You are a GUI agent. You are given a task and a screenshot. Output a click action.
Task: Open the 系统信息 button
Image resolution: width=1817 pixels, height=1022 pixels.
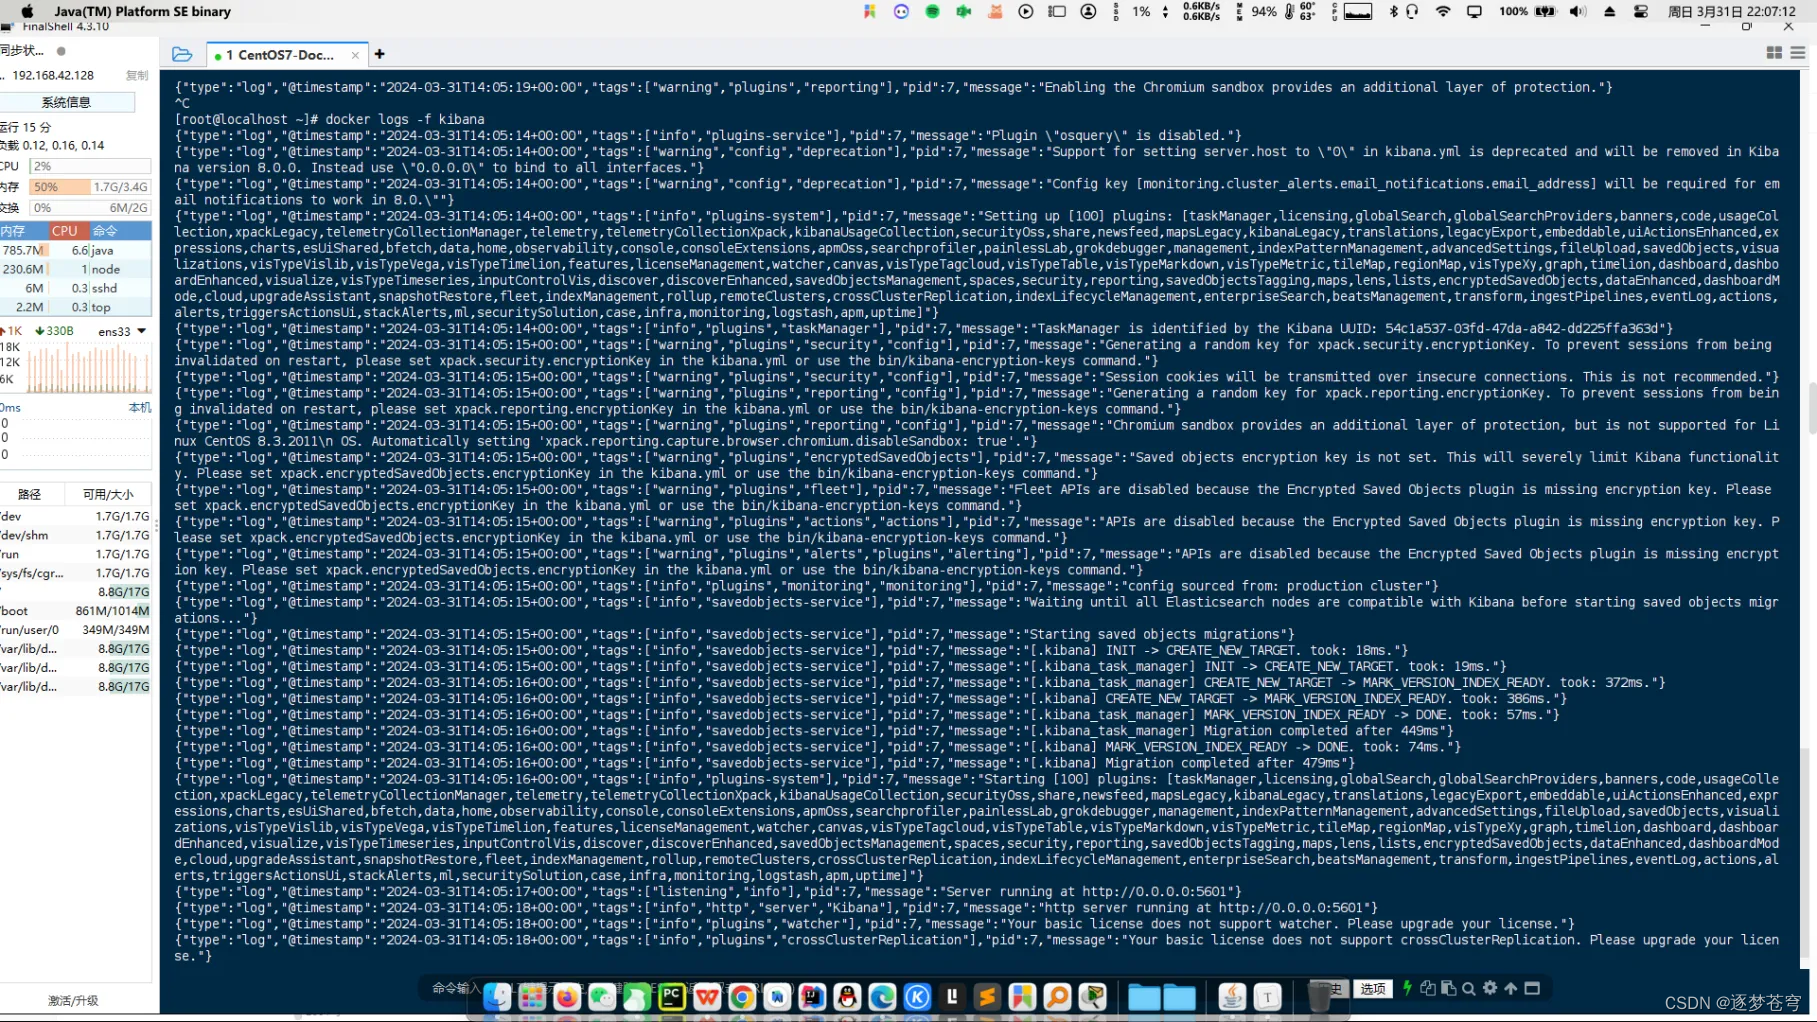[66, 102]
